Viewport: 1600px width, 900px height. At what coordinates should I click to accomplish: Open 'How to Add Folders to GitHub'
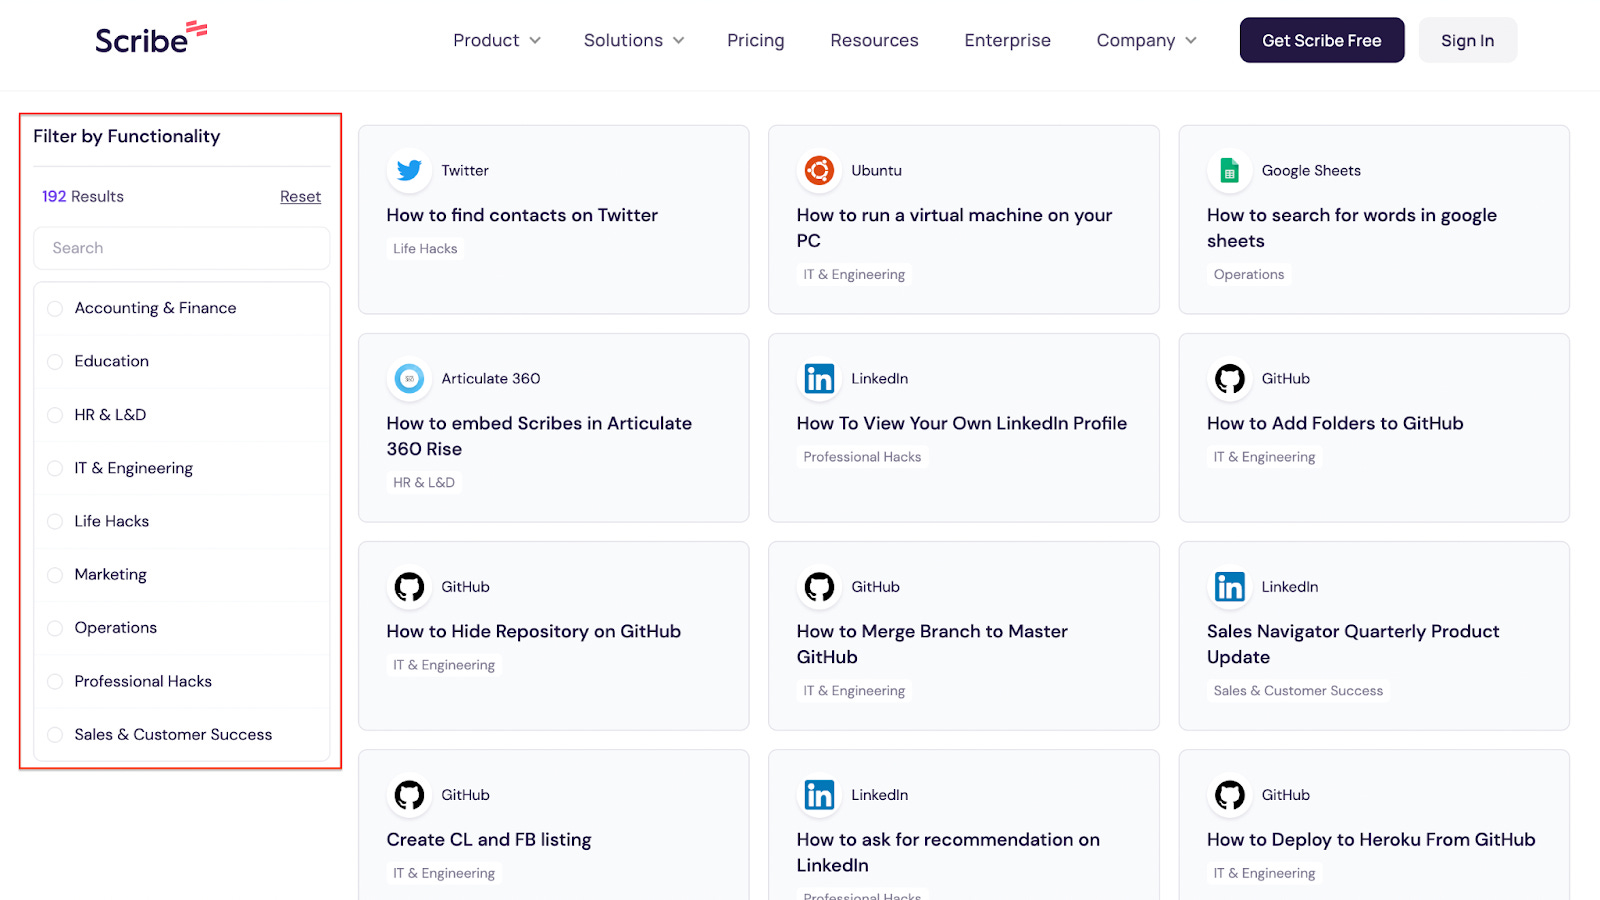pyautogui.click(x=1335, y=423)
